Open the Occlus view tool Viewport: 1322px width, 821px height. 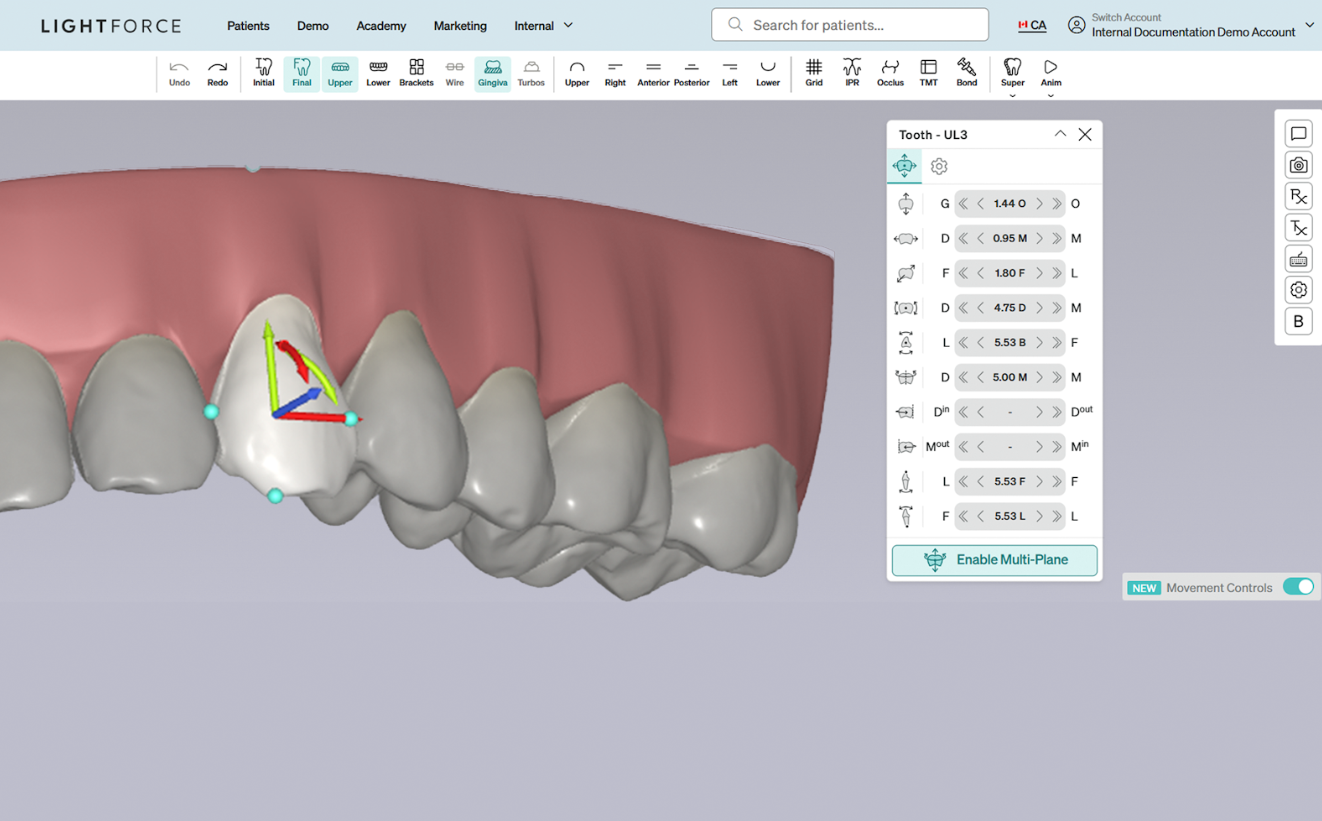(889, 73)
